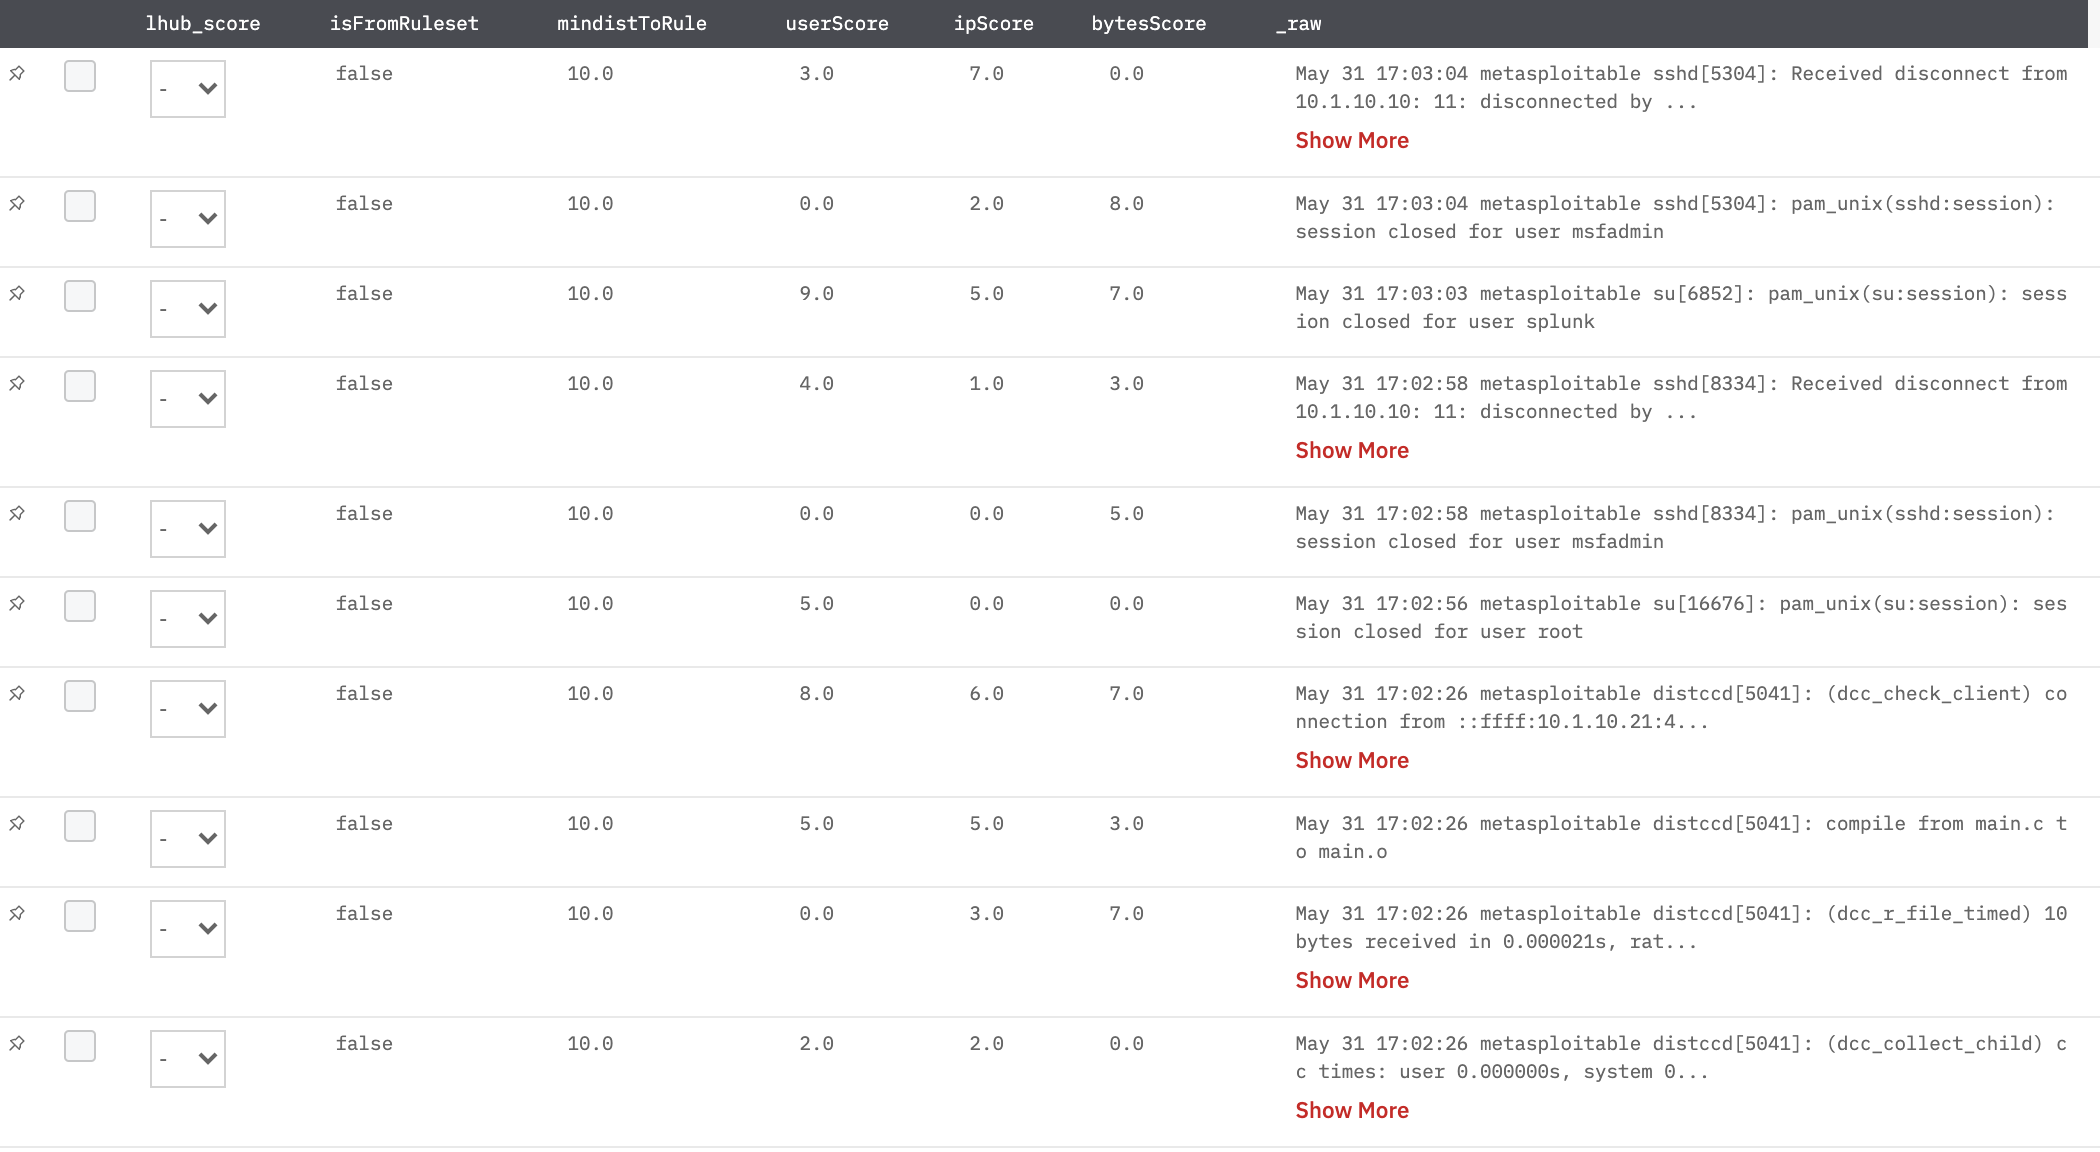Image resolution: width=2100 pixels, height=1152 pixels.
Task: Tick checkbox on compile from main.c row
Action: tap(80, 826)
